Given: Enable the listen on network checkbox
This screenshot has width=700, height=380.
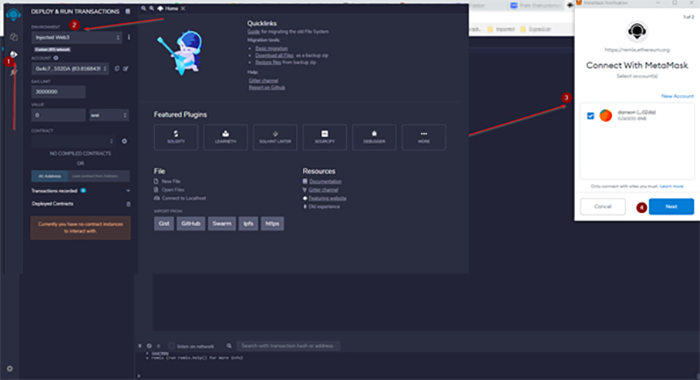Looking at the screenshot, I should tap(171, 346).
